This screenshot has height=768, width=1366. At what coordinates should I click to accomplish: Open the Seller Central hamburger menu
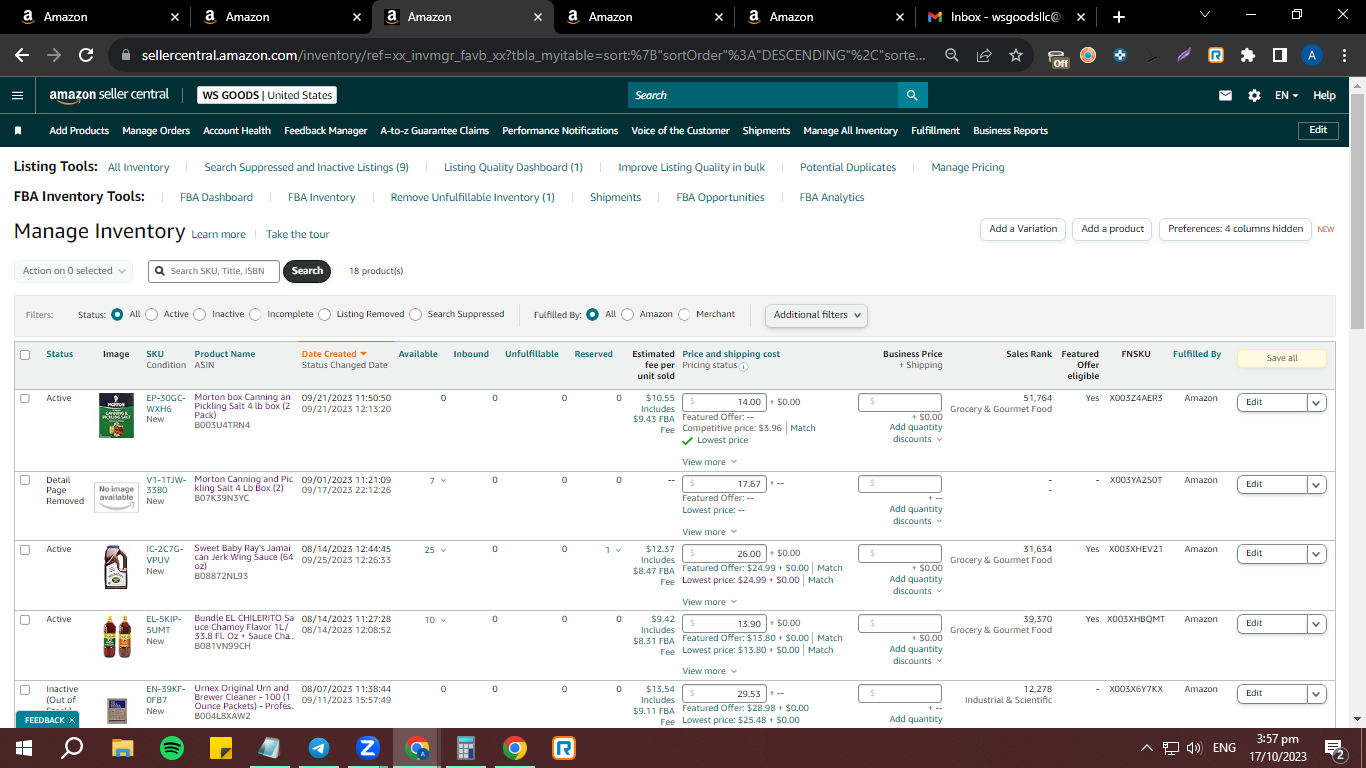pos(17,95)
